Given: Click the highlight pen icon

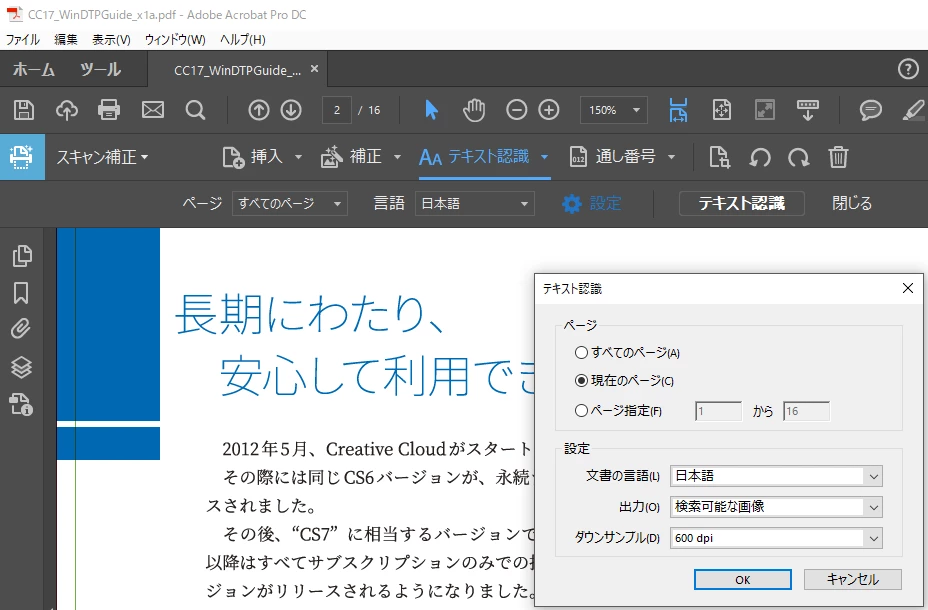Looking at the screenshot, I should [x=914, y=110].
